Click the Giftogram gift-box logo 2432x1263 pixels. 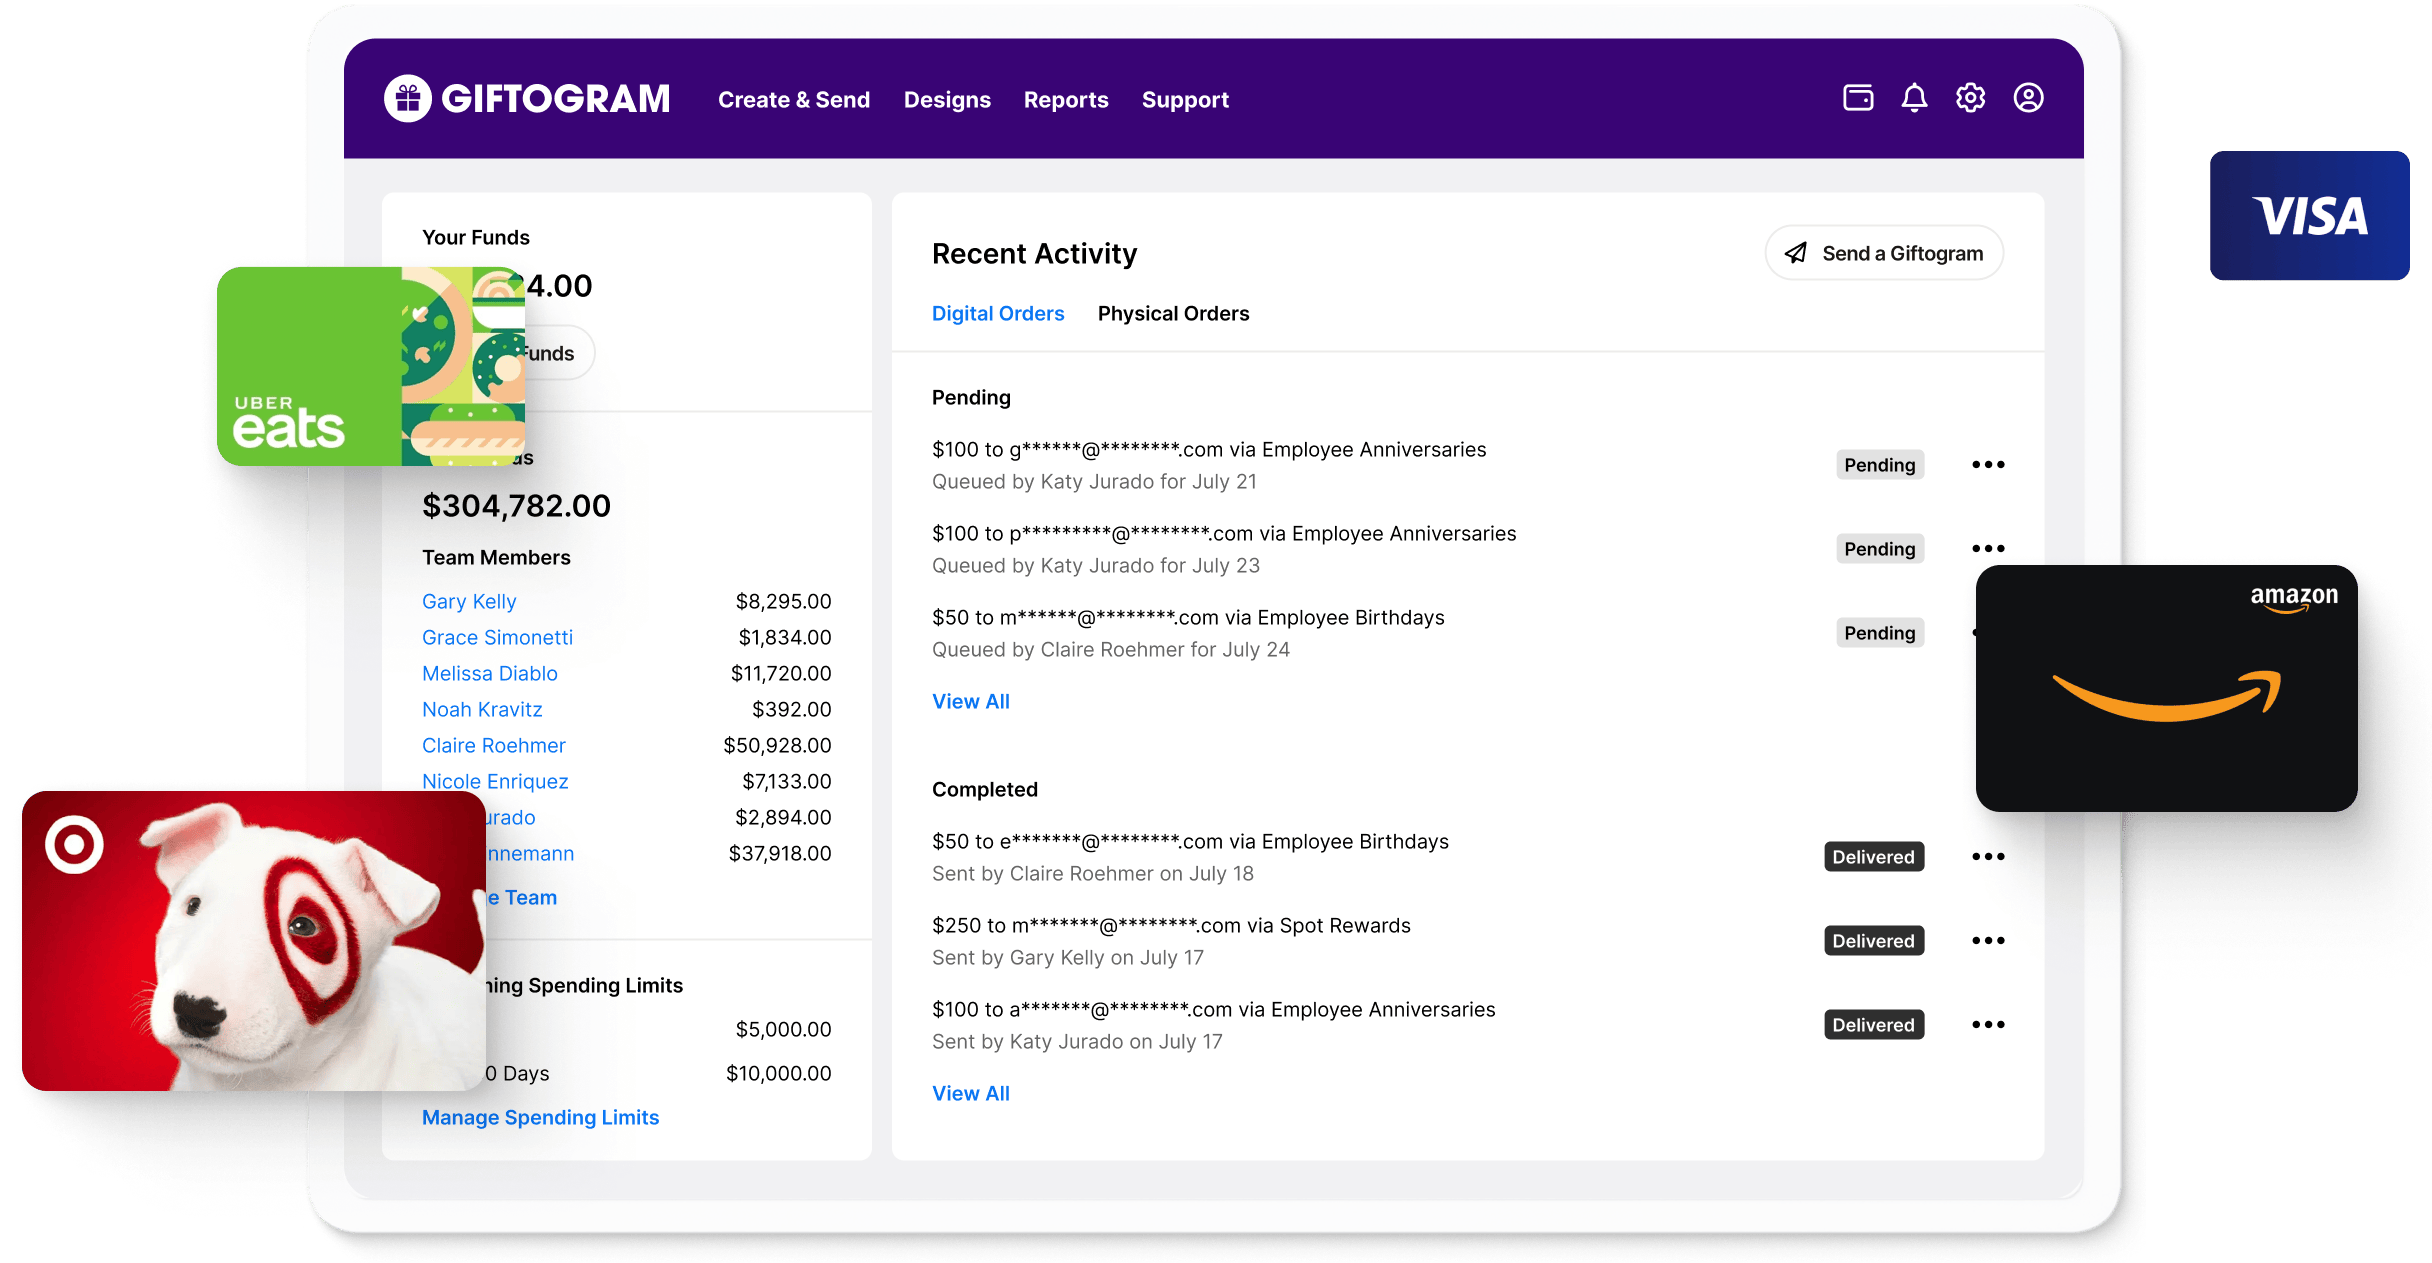(x=408, y=97)
